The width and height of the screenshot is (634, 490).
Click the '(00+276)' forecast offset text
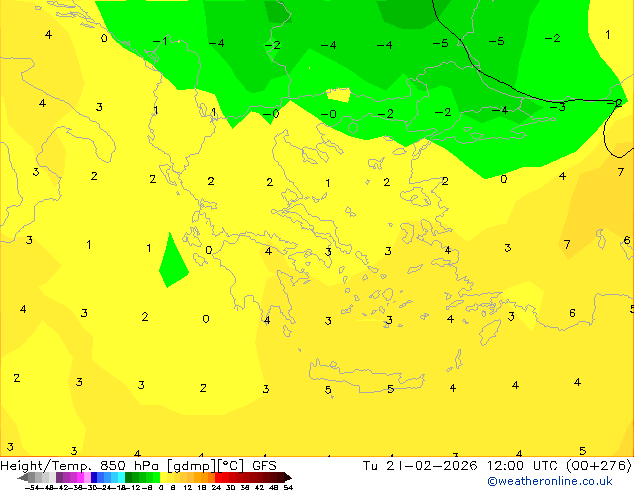pos(598,466)
